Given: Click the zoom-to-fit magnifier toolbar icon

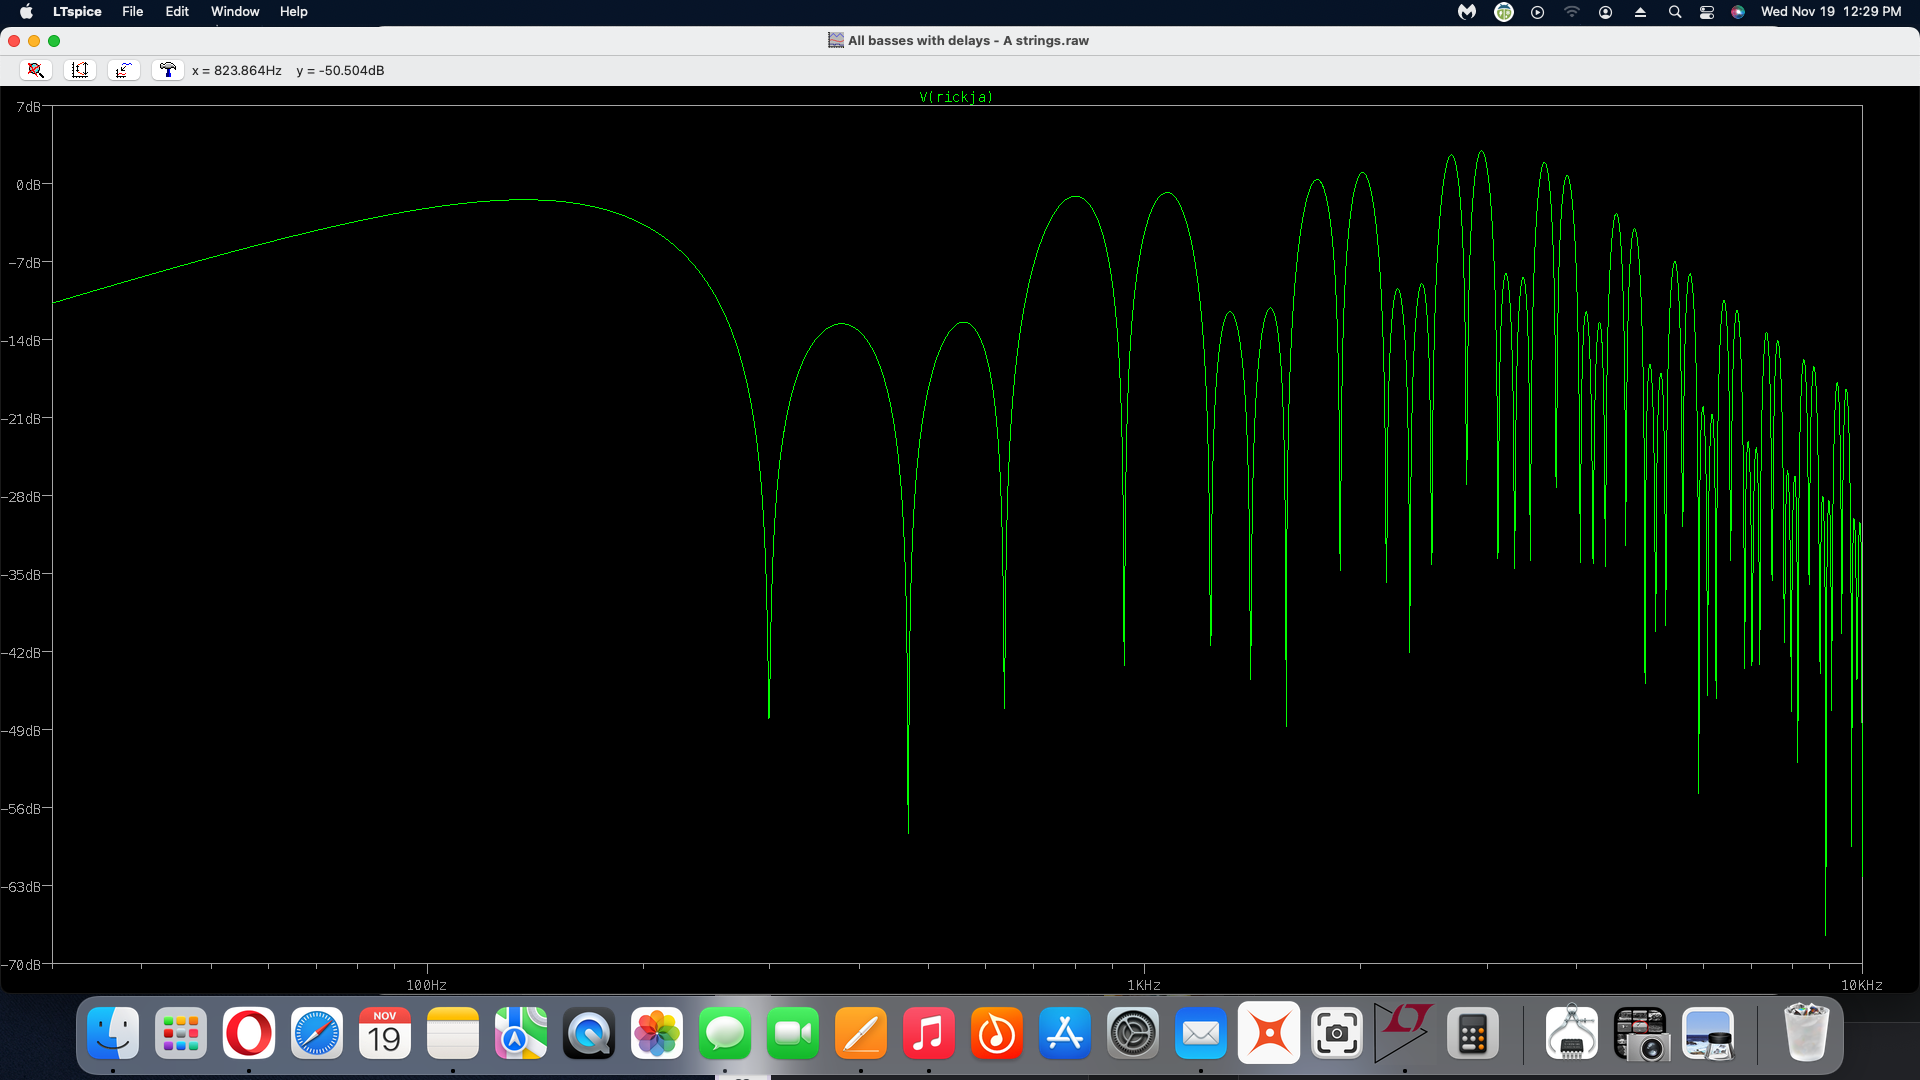Looking at the screenshot, I should 36,70.
